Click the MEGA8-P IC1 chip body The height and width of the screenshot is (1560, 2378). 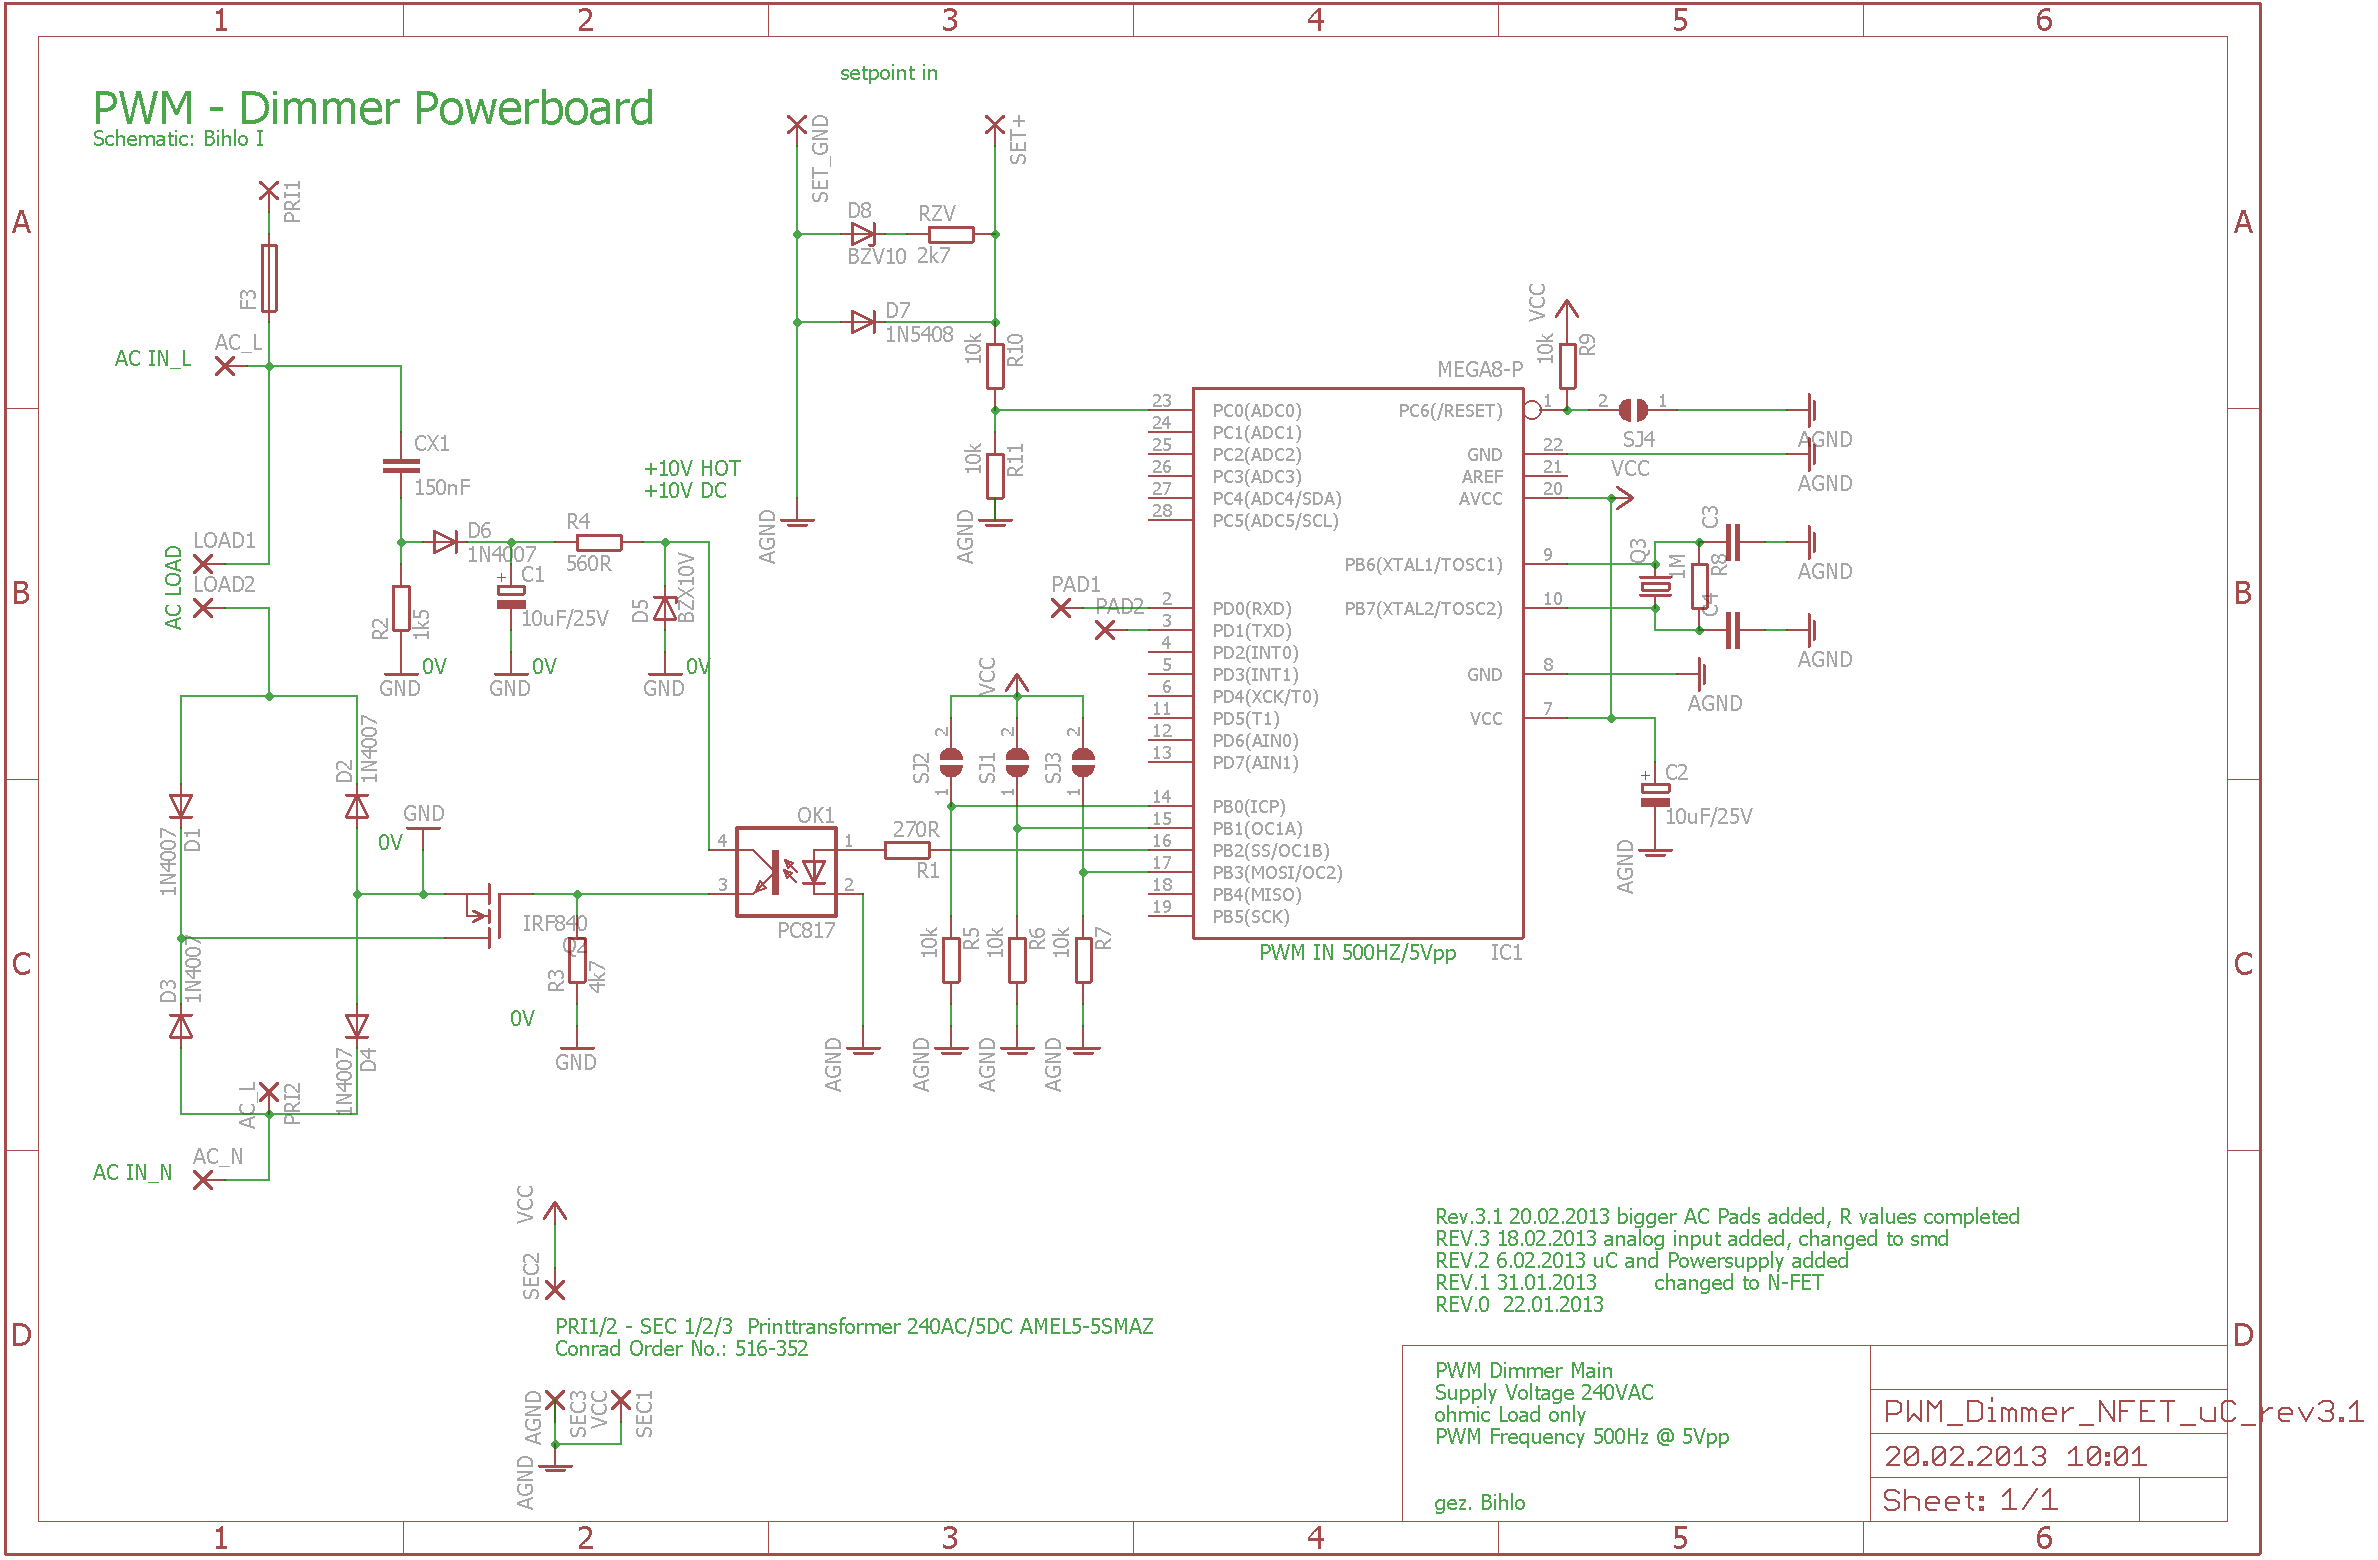tap(1358, 663)
